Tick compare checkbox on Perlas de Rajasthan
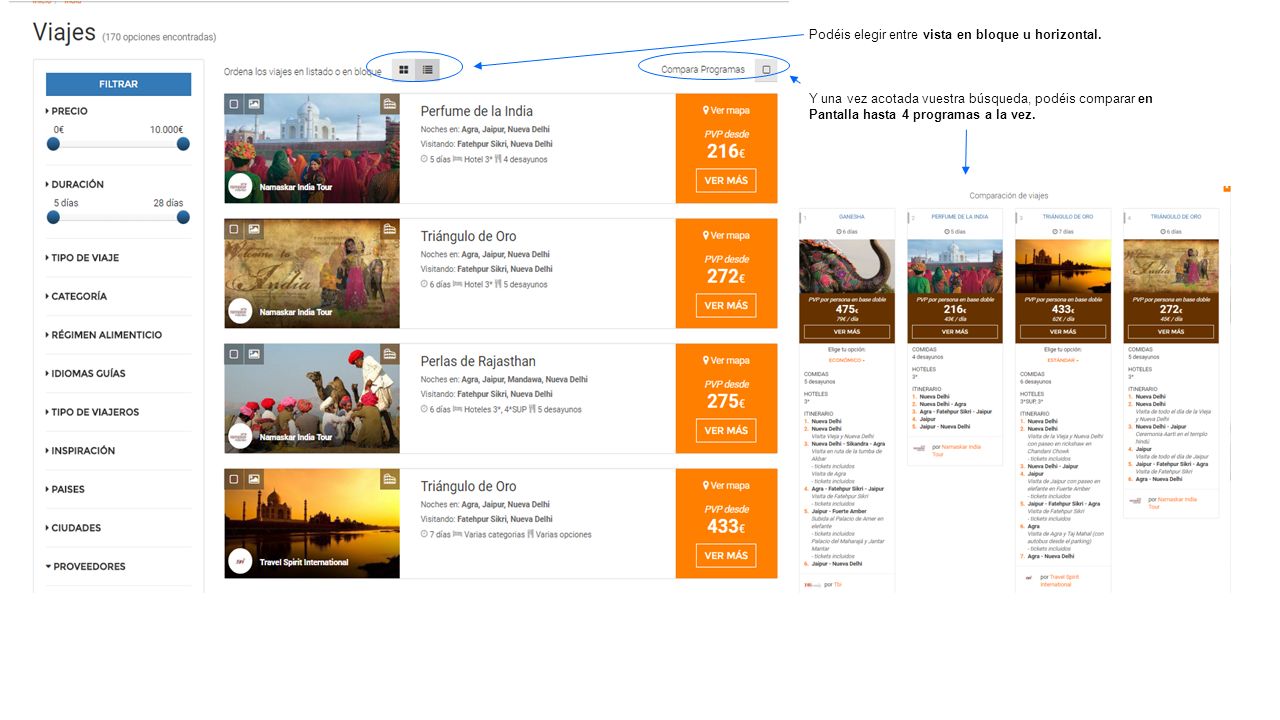 pyautogui.click(x=234, y=354)
